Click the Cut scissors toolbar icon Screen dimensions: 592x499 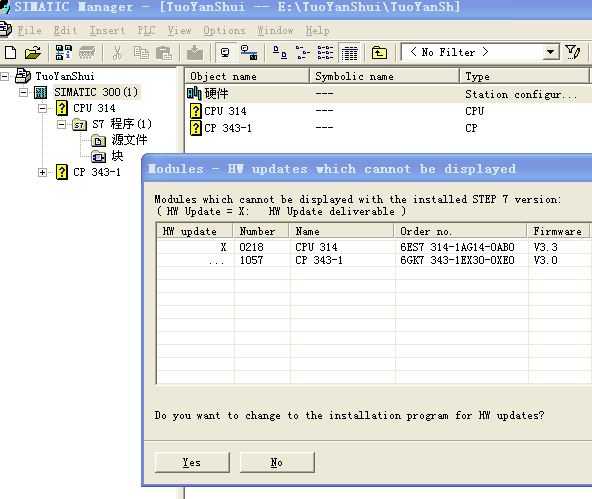[117, 52]
